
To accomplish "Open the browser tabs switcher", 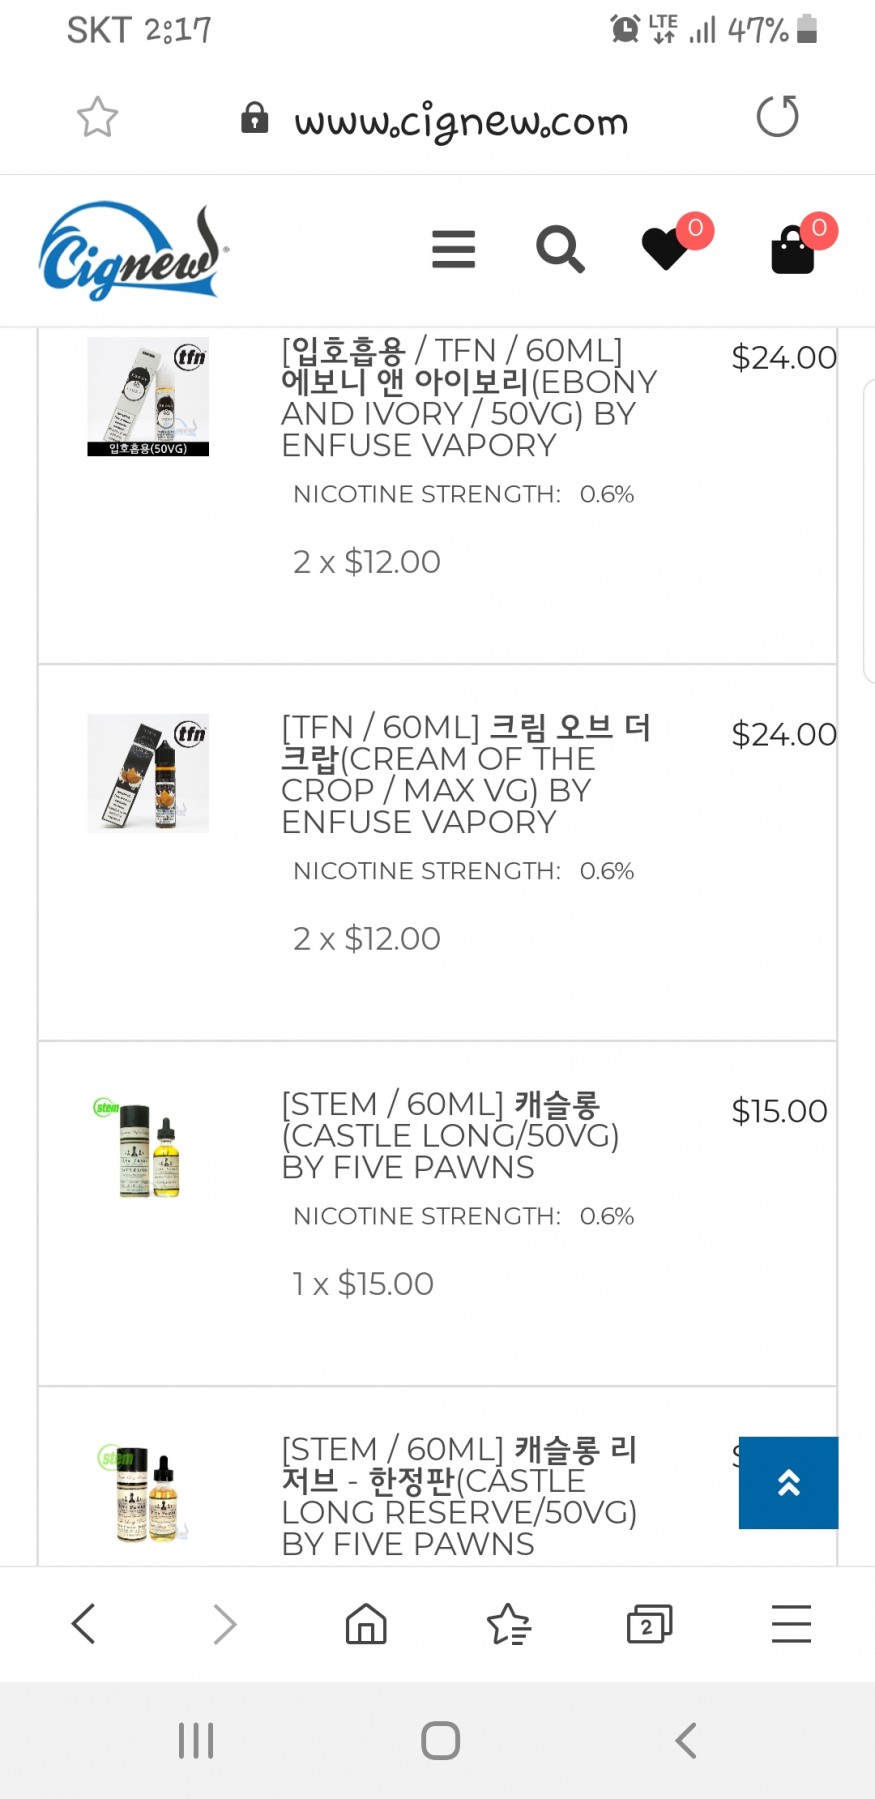I will point(649,1624).
